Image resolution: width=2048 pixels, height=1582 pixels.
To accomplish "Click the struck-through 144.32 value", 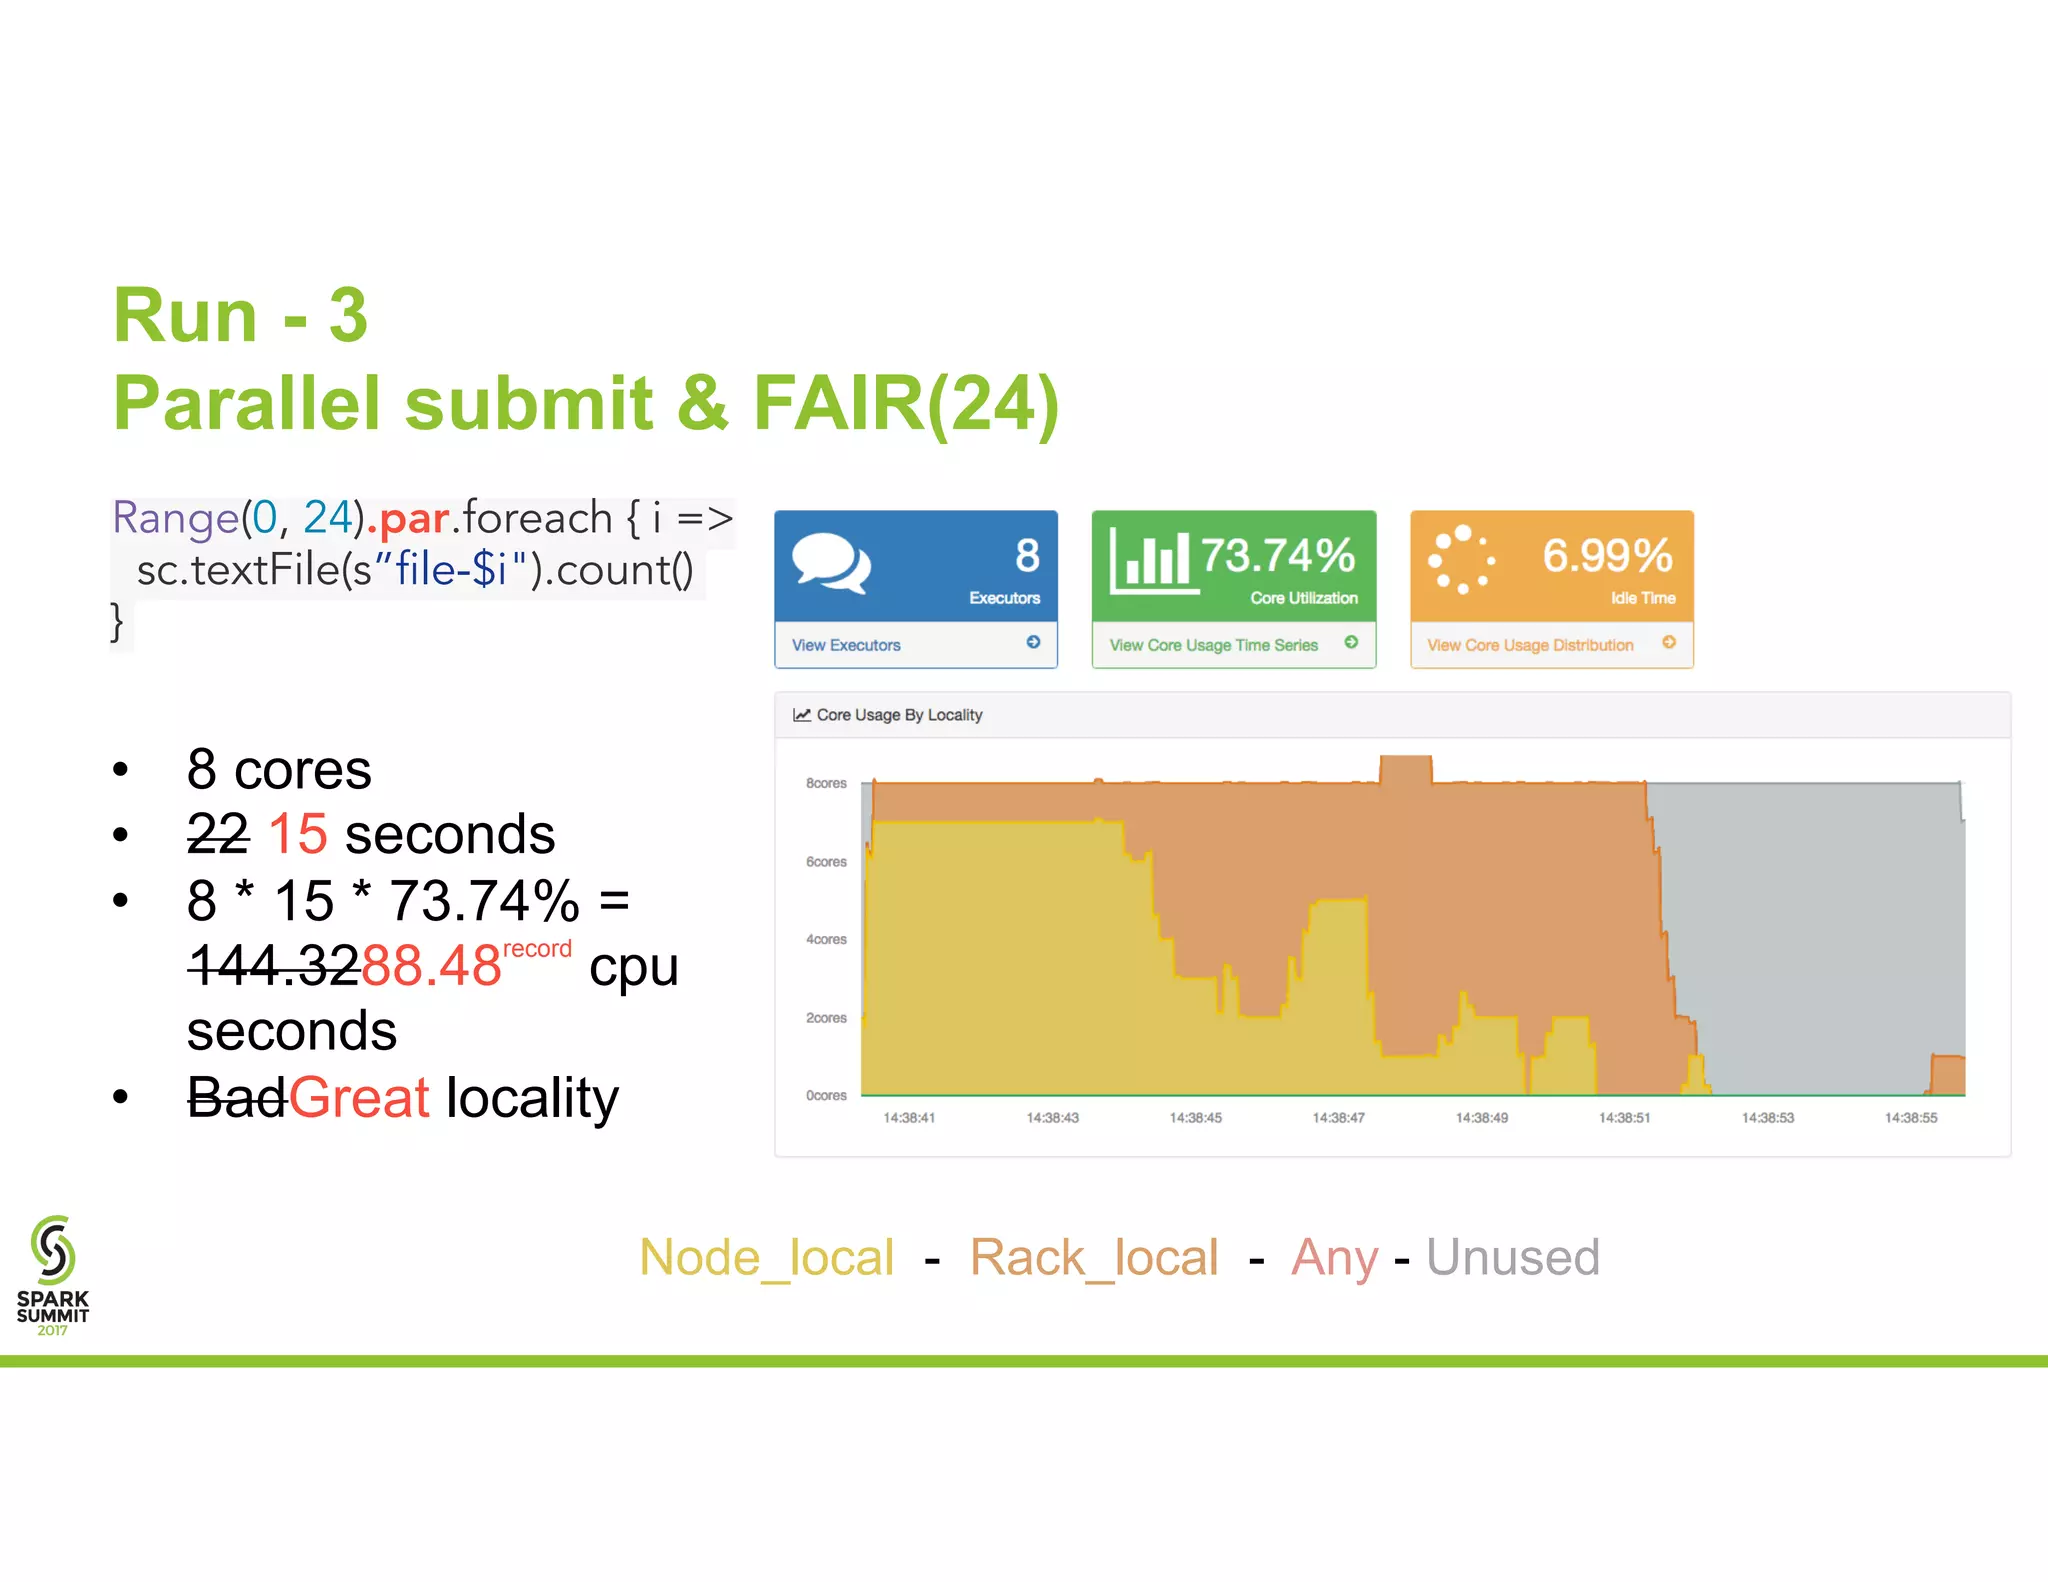I will point(273,966).
